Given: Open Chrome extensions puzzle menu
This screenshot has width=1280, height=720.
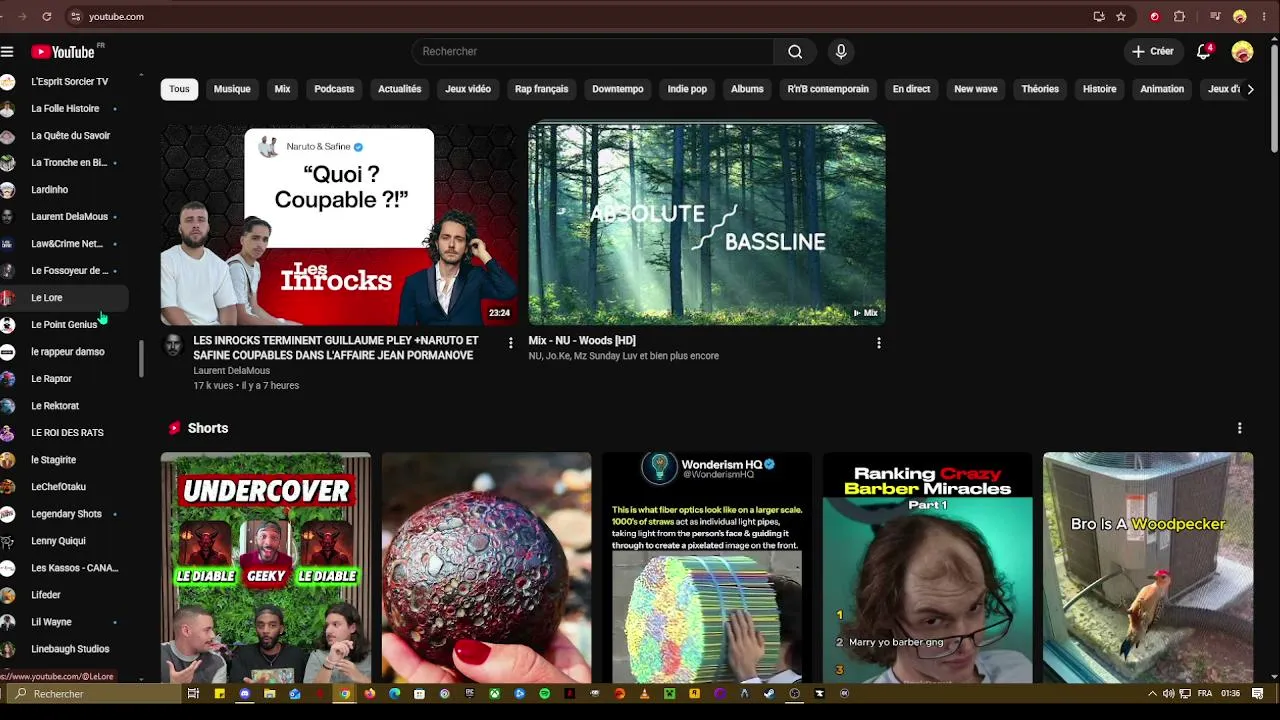Looking at the screenshot, I should coord(1179,16).
